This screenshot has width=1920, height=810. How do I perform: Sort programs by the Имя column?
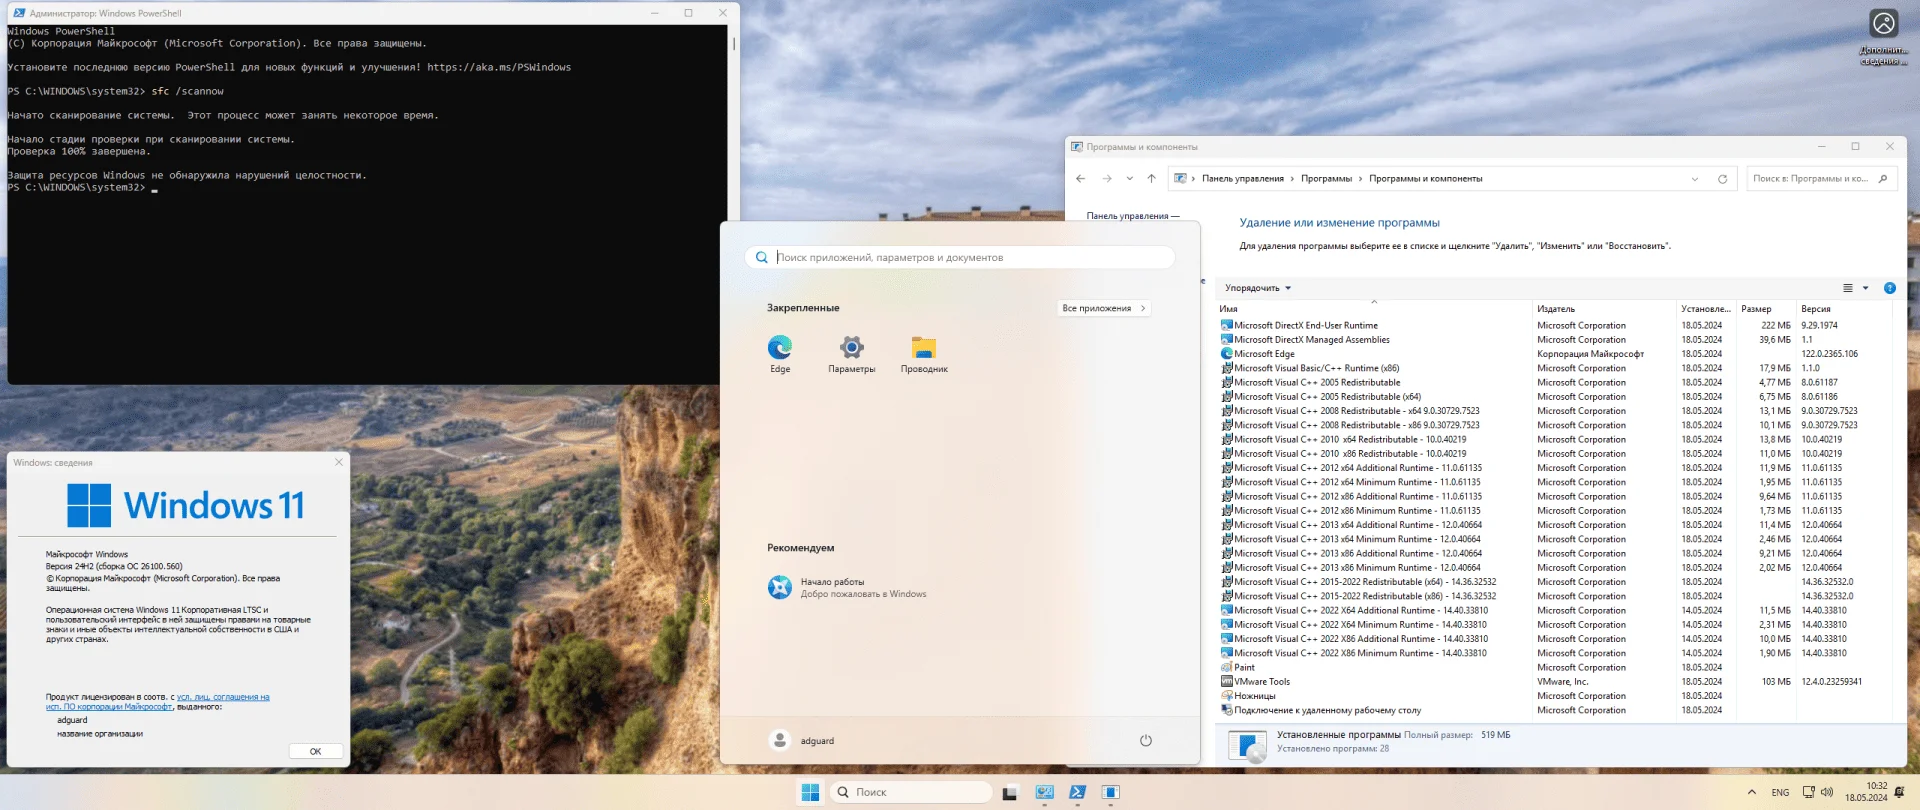click(1374, 309)
